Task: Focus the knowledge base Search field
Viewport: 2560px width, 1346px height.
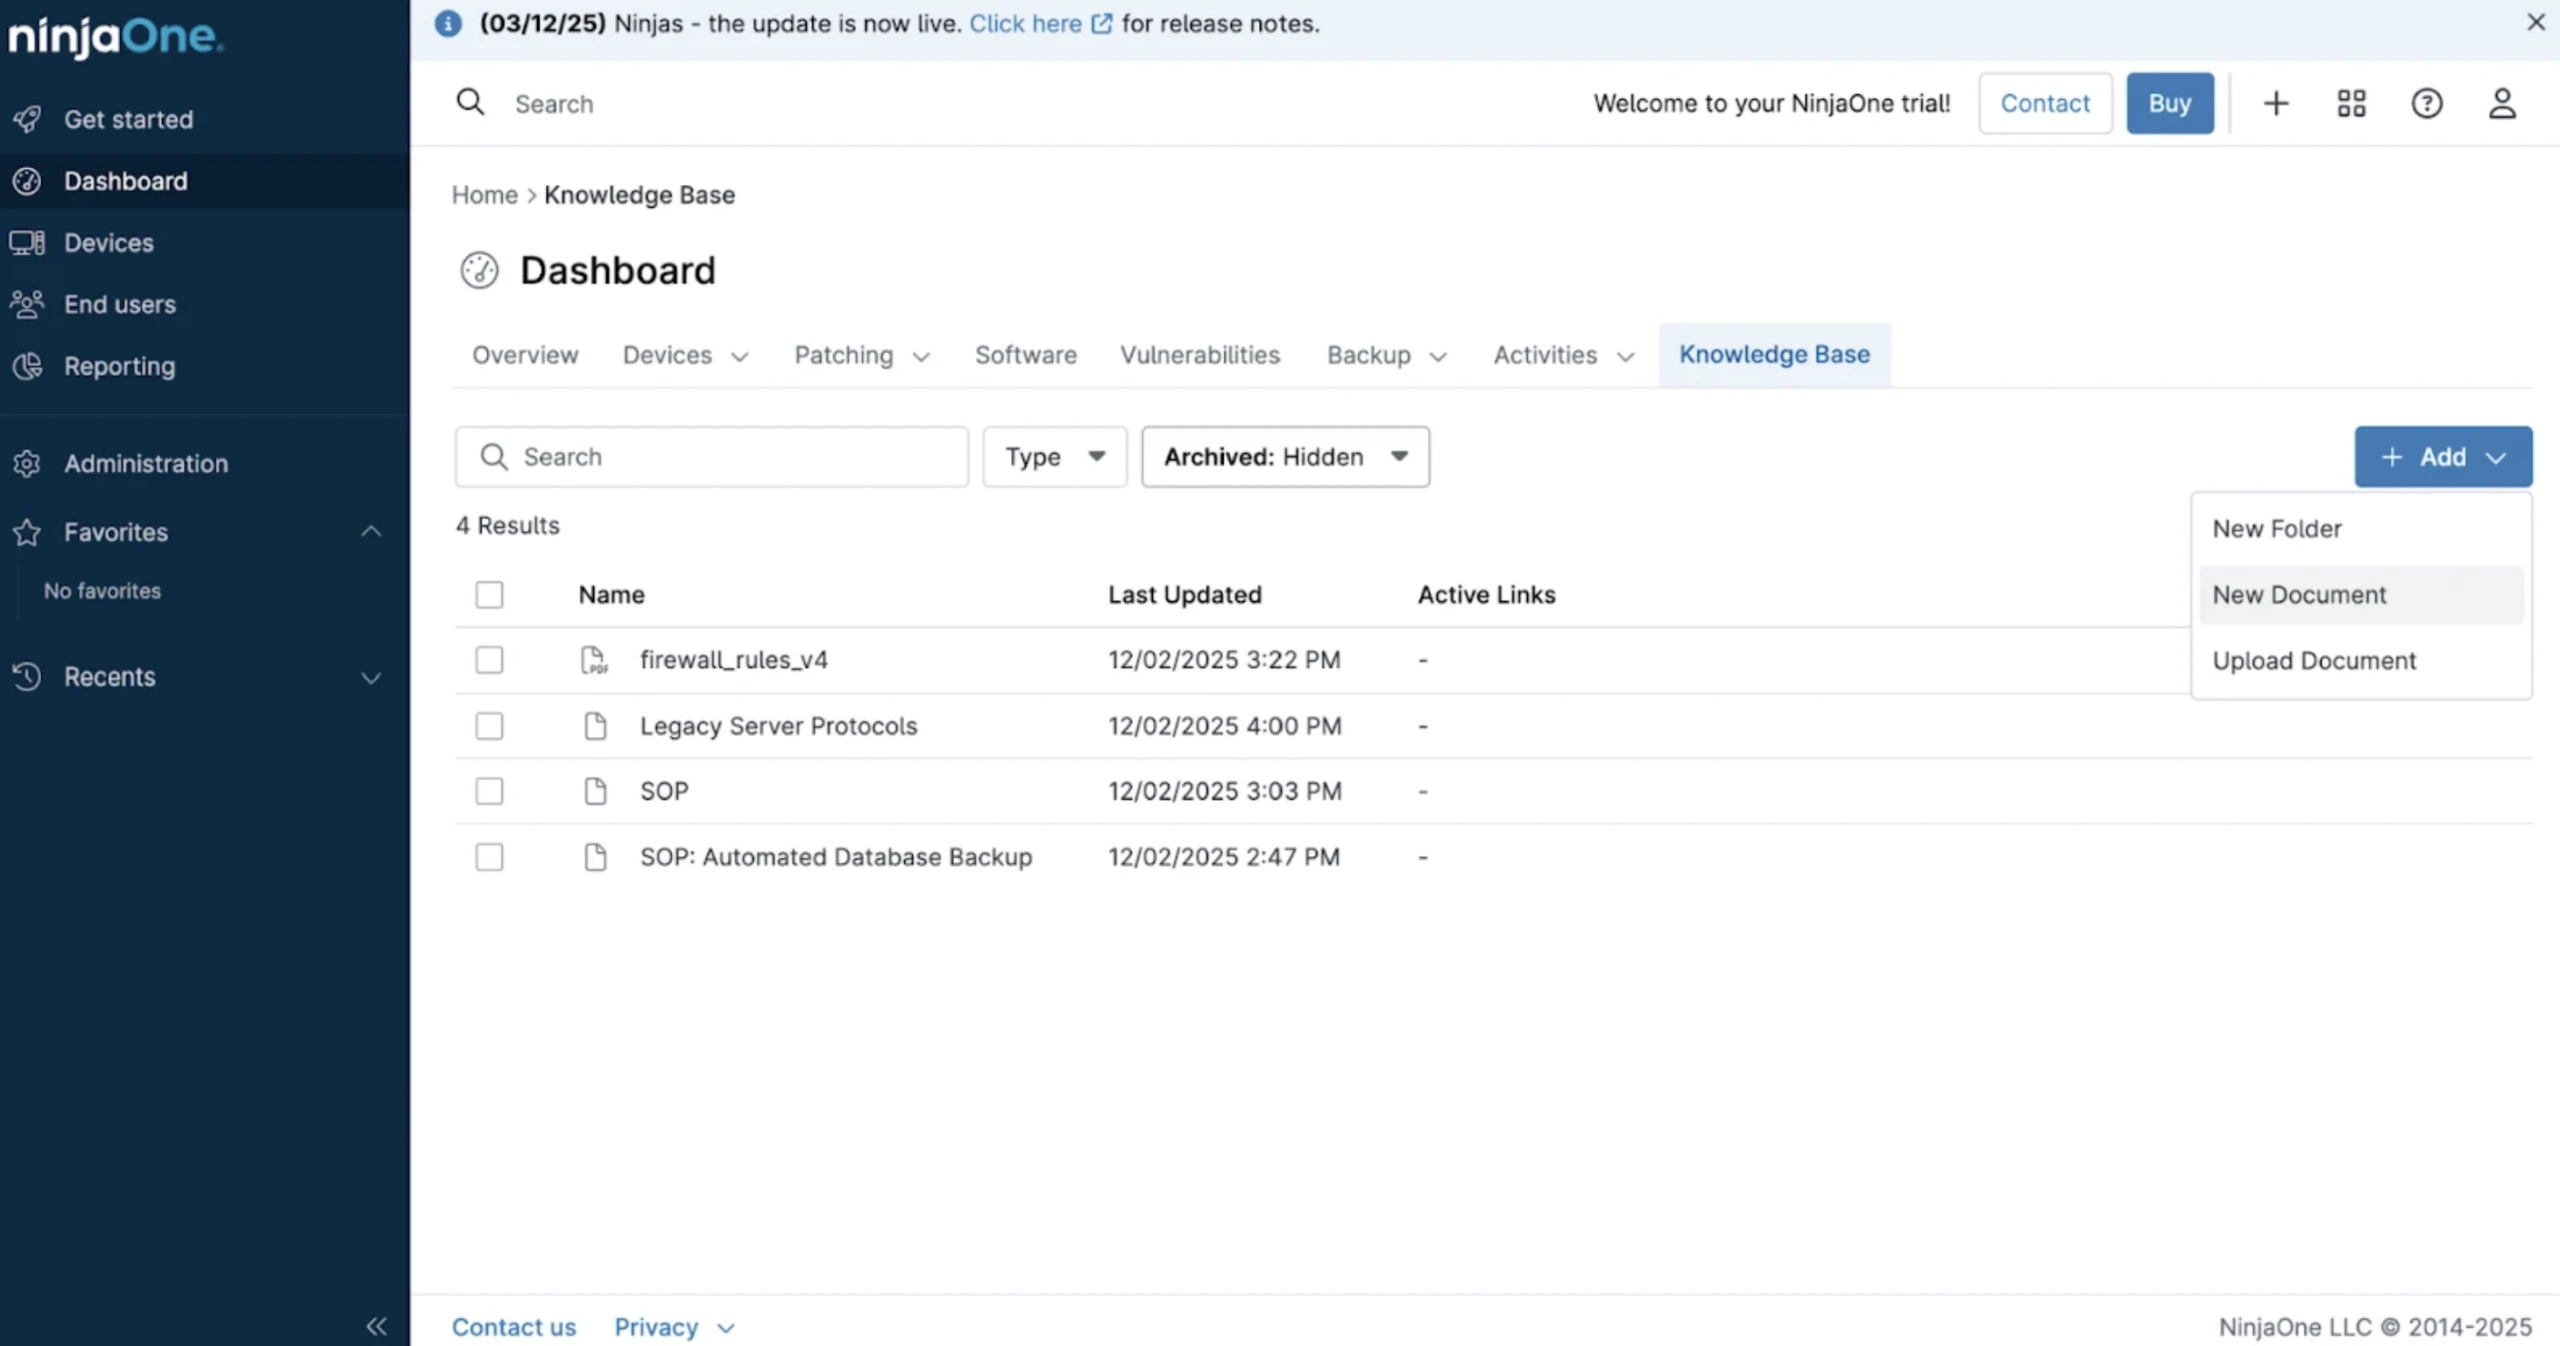Action: click(712, 457)
